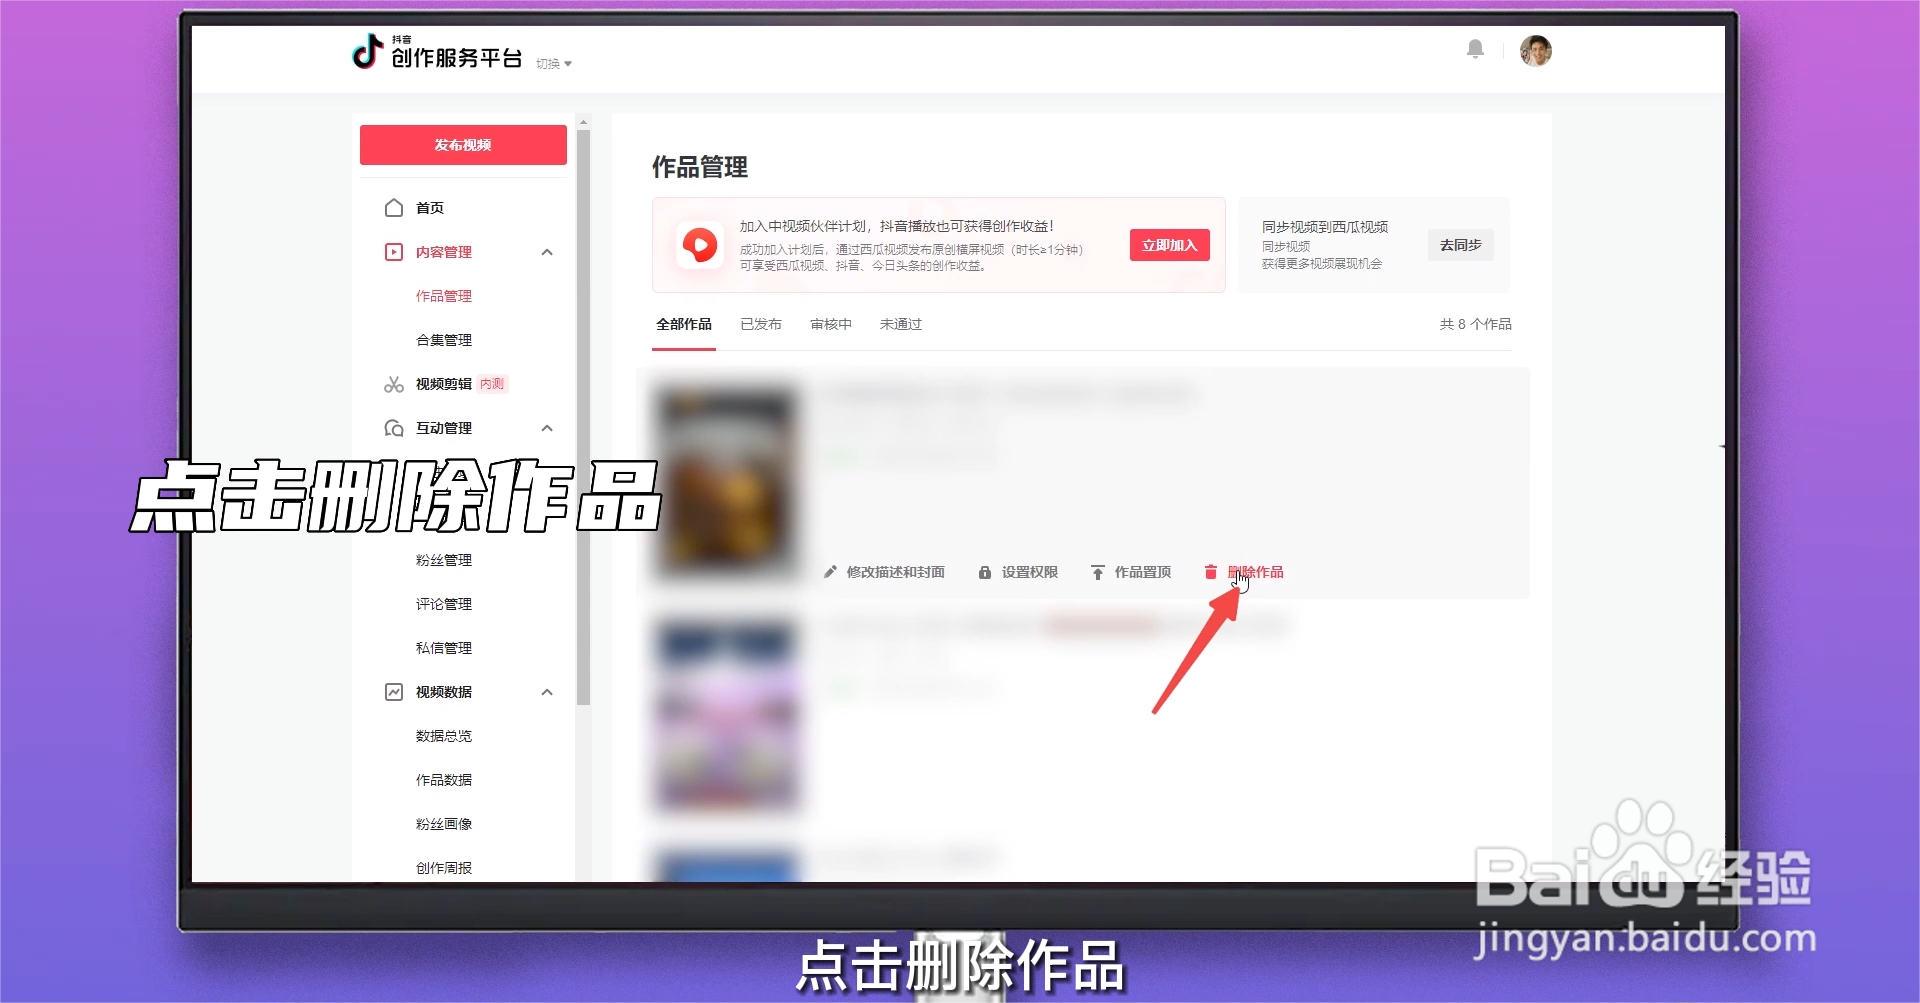Viewport: 1920px width, 1003px height.
Task: Open 私信管理 in sidebar
Action: click(444, 648)
